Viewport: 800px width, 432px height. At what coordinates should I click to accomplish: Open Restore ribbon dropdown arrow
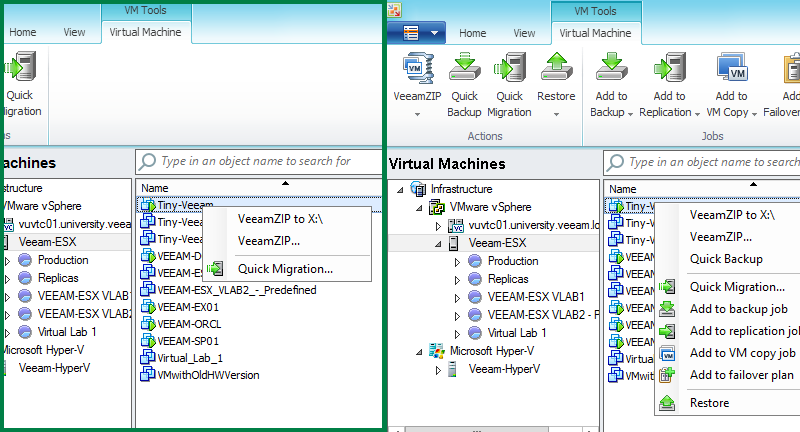point(556,114)
